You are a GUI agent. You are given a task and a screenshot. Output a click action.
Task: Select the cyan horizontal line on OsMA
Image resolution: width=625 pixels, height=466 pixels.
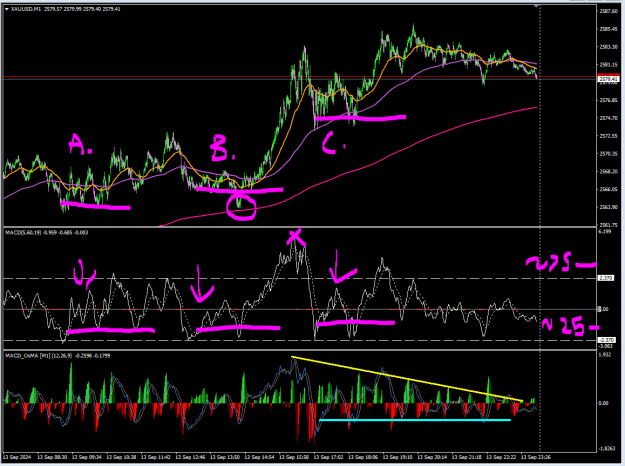(x=415, y=420)
